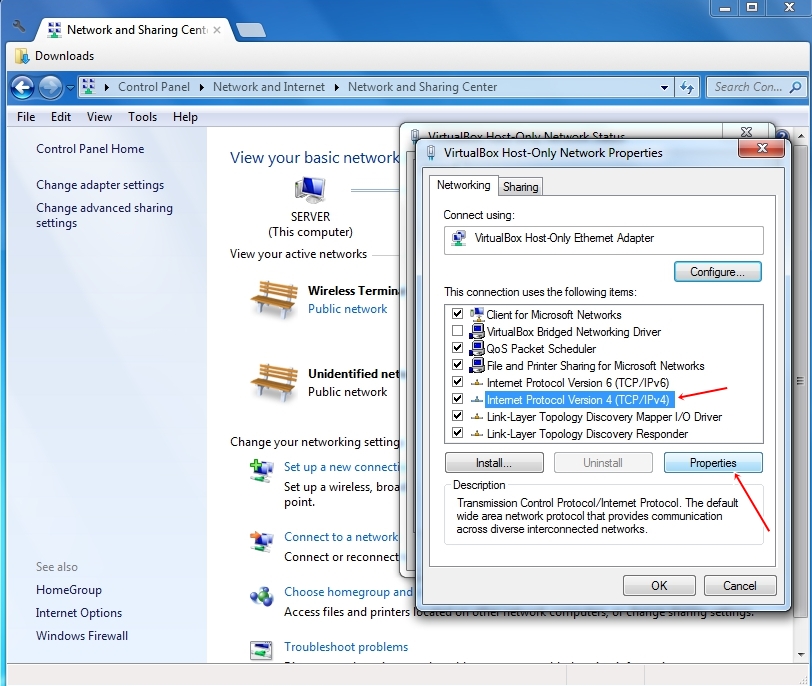
Task: Open Change advanced sharing settings
Action: click(x=104, y=215)
